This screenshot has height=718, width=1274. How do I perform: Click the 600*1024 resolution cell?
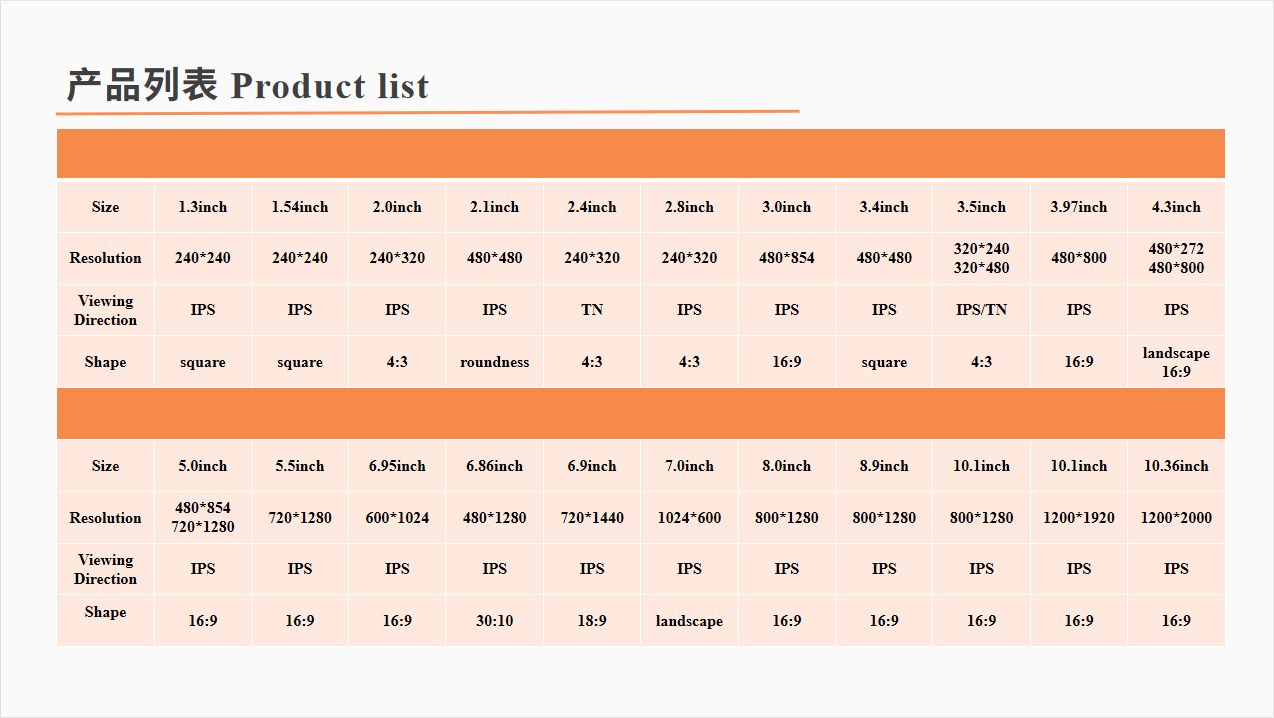pos(397,518)
